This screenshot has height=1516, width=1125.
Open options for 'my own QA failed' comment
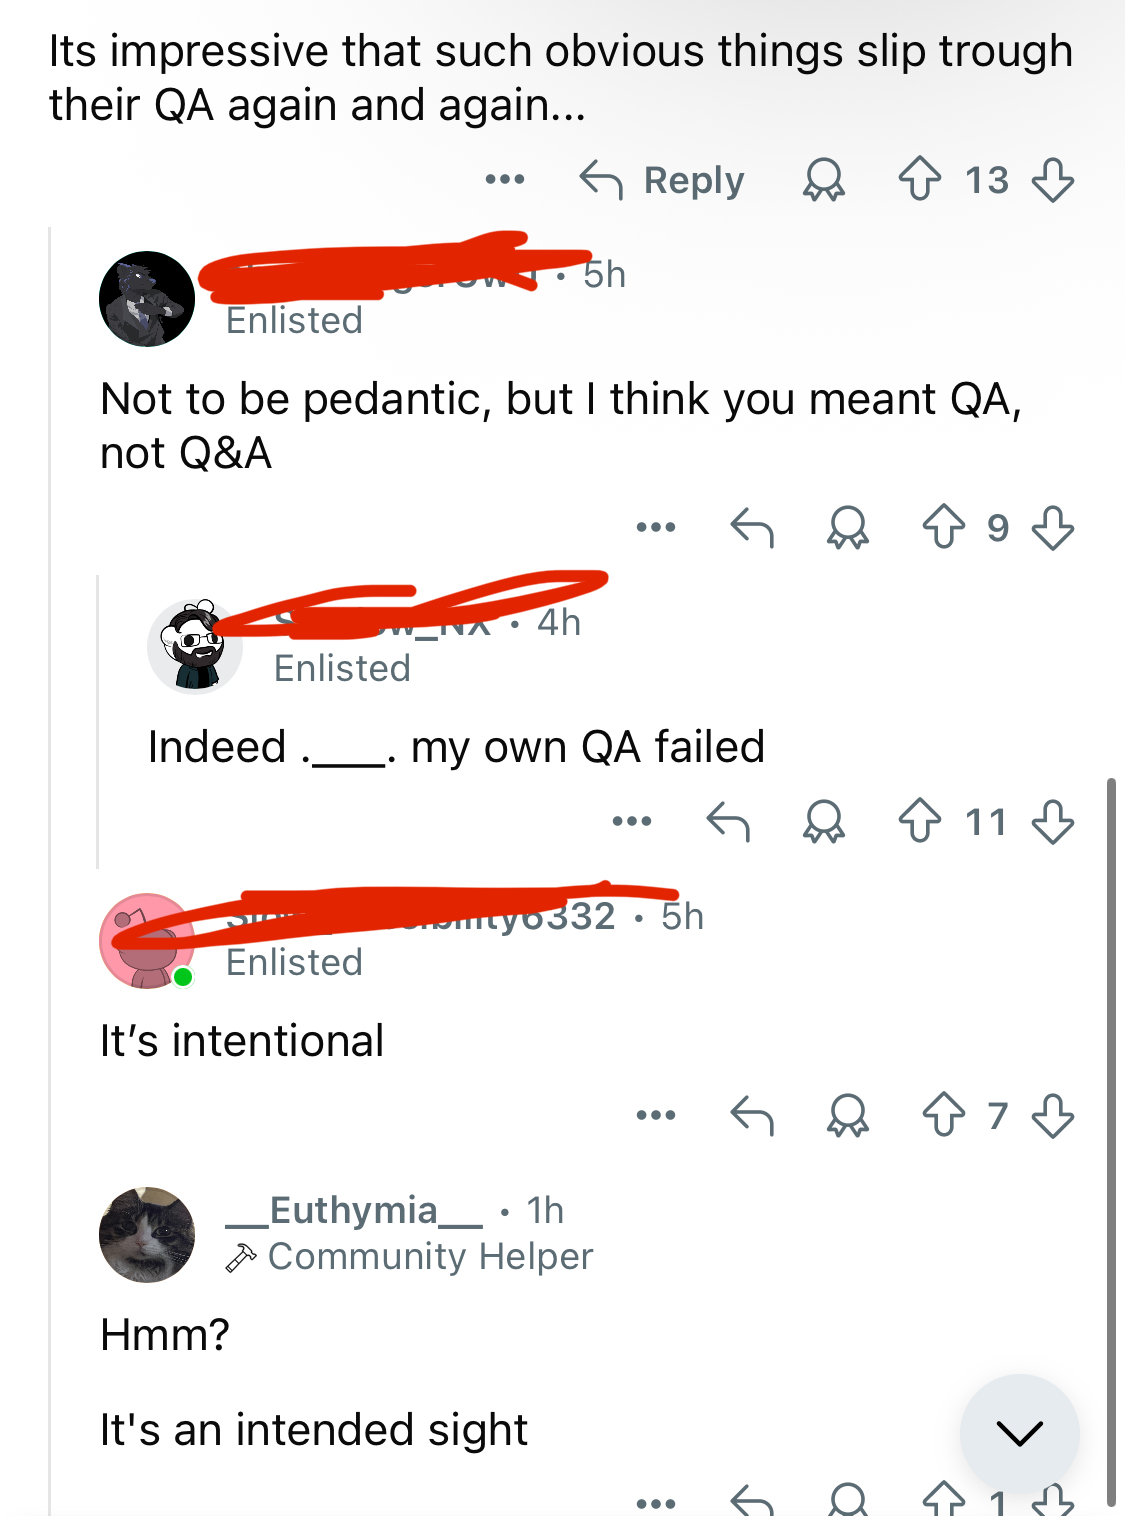[x=632, y=822]
